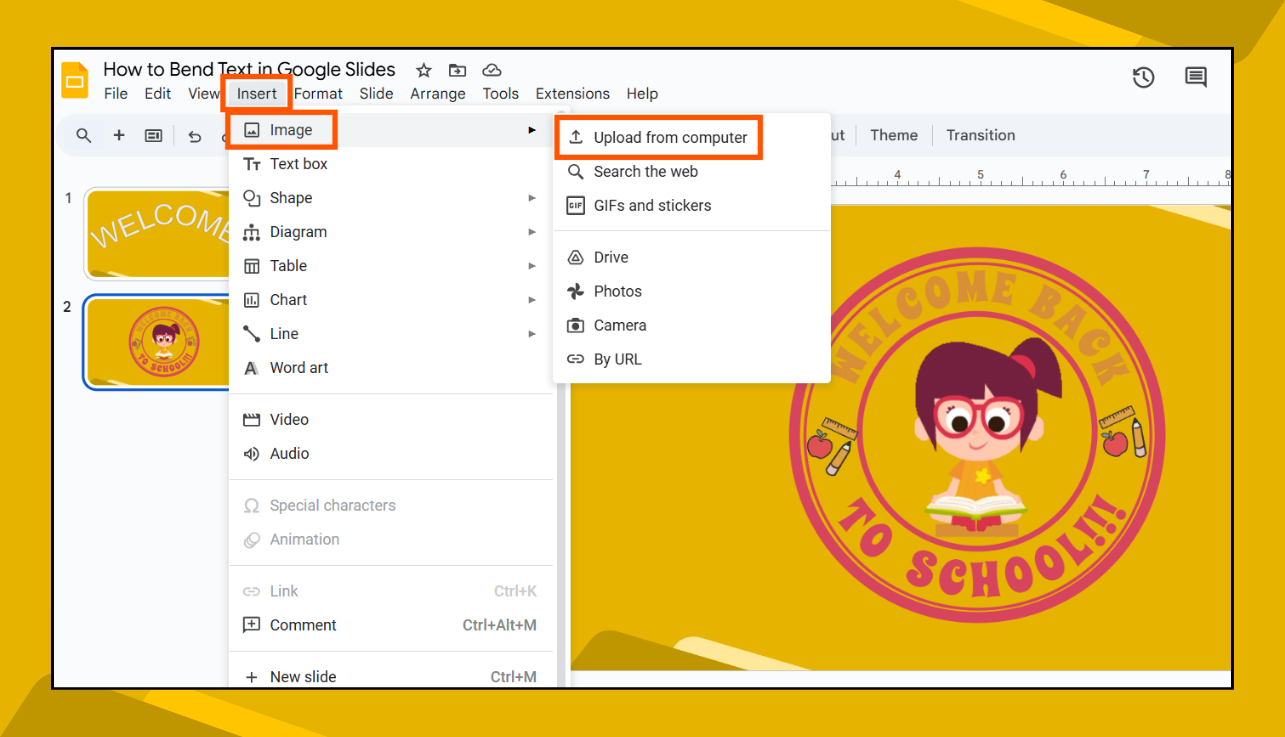Image resolution: width=1285 pixels, height=737 pixels.
Task: Expand the Chart submenu arrow
Action: 532,299
